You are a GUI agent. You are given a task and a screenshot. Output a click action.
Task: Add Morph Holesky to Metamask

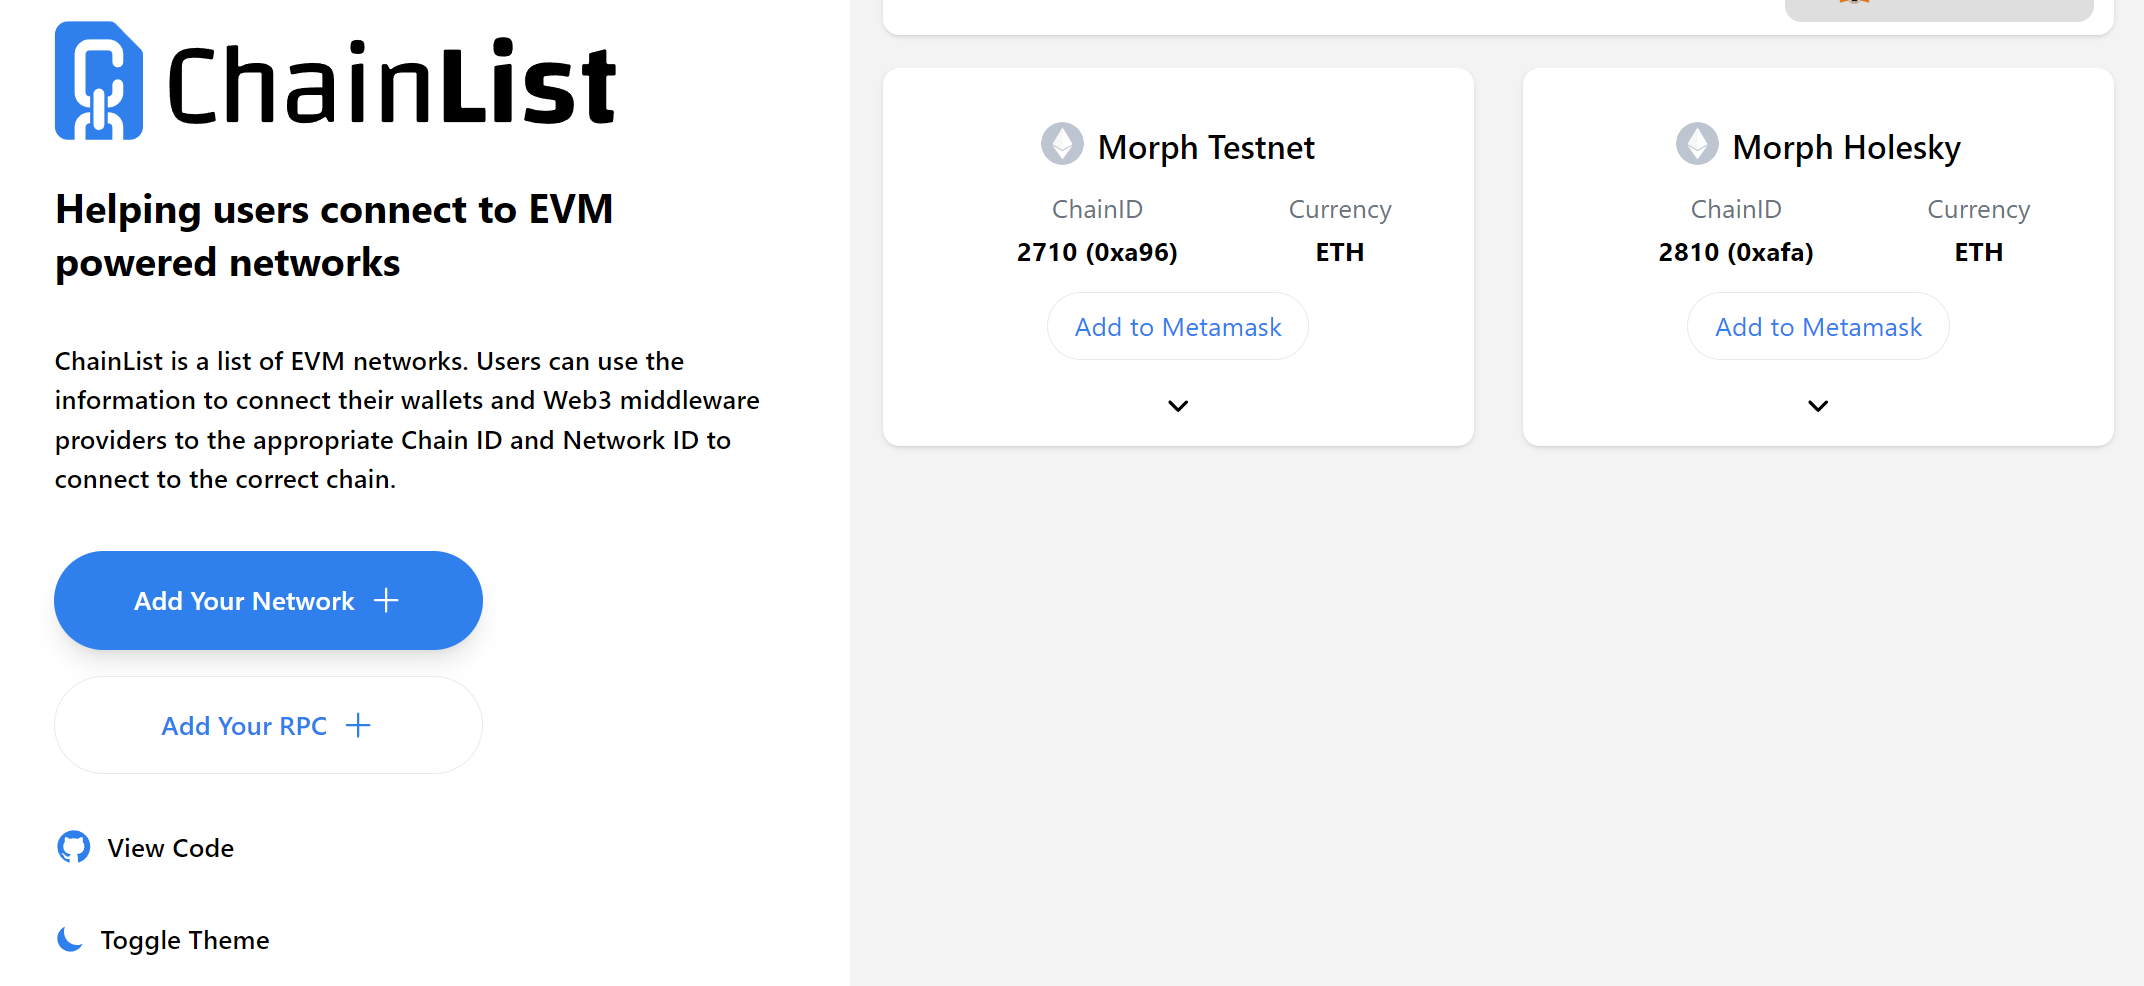(x=1818, y=327)
